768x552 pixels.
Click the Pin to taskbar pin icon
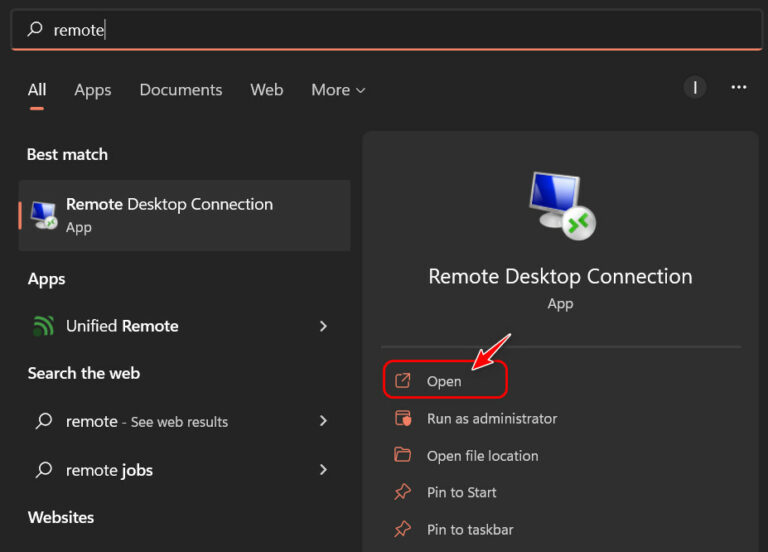[403, 529]
